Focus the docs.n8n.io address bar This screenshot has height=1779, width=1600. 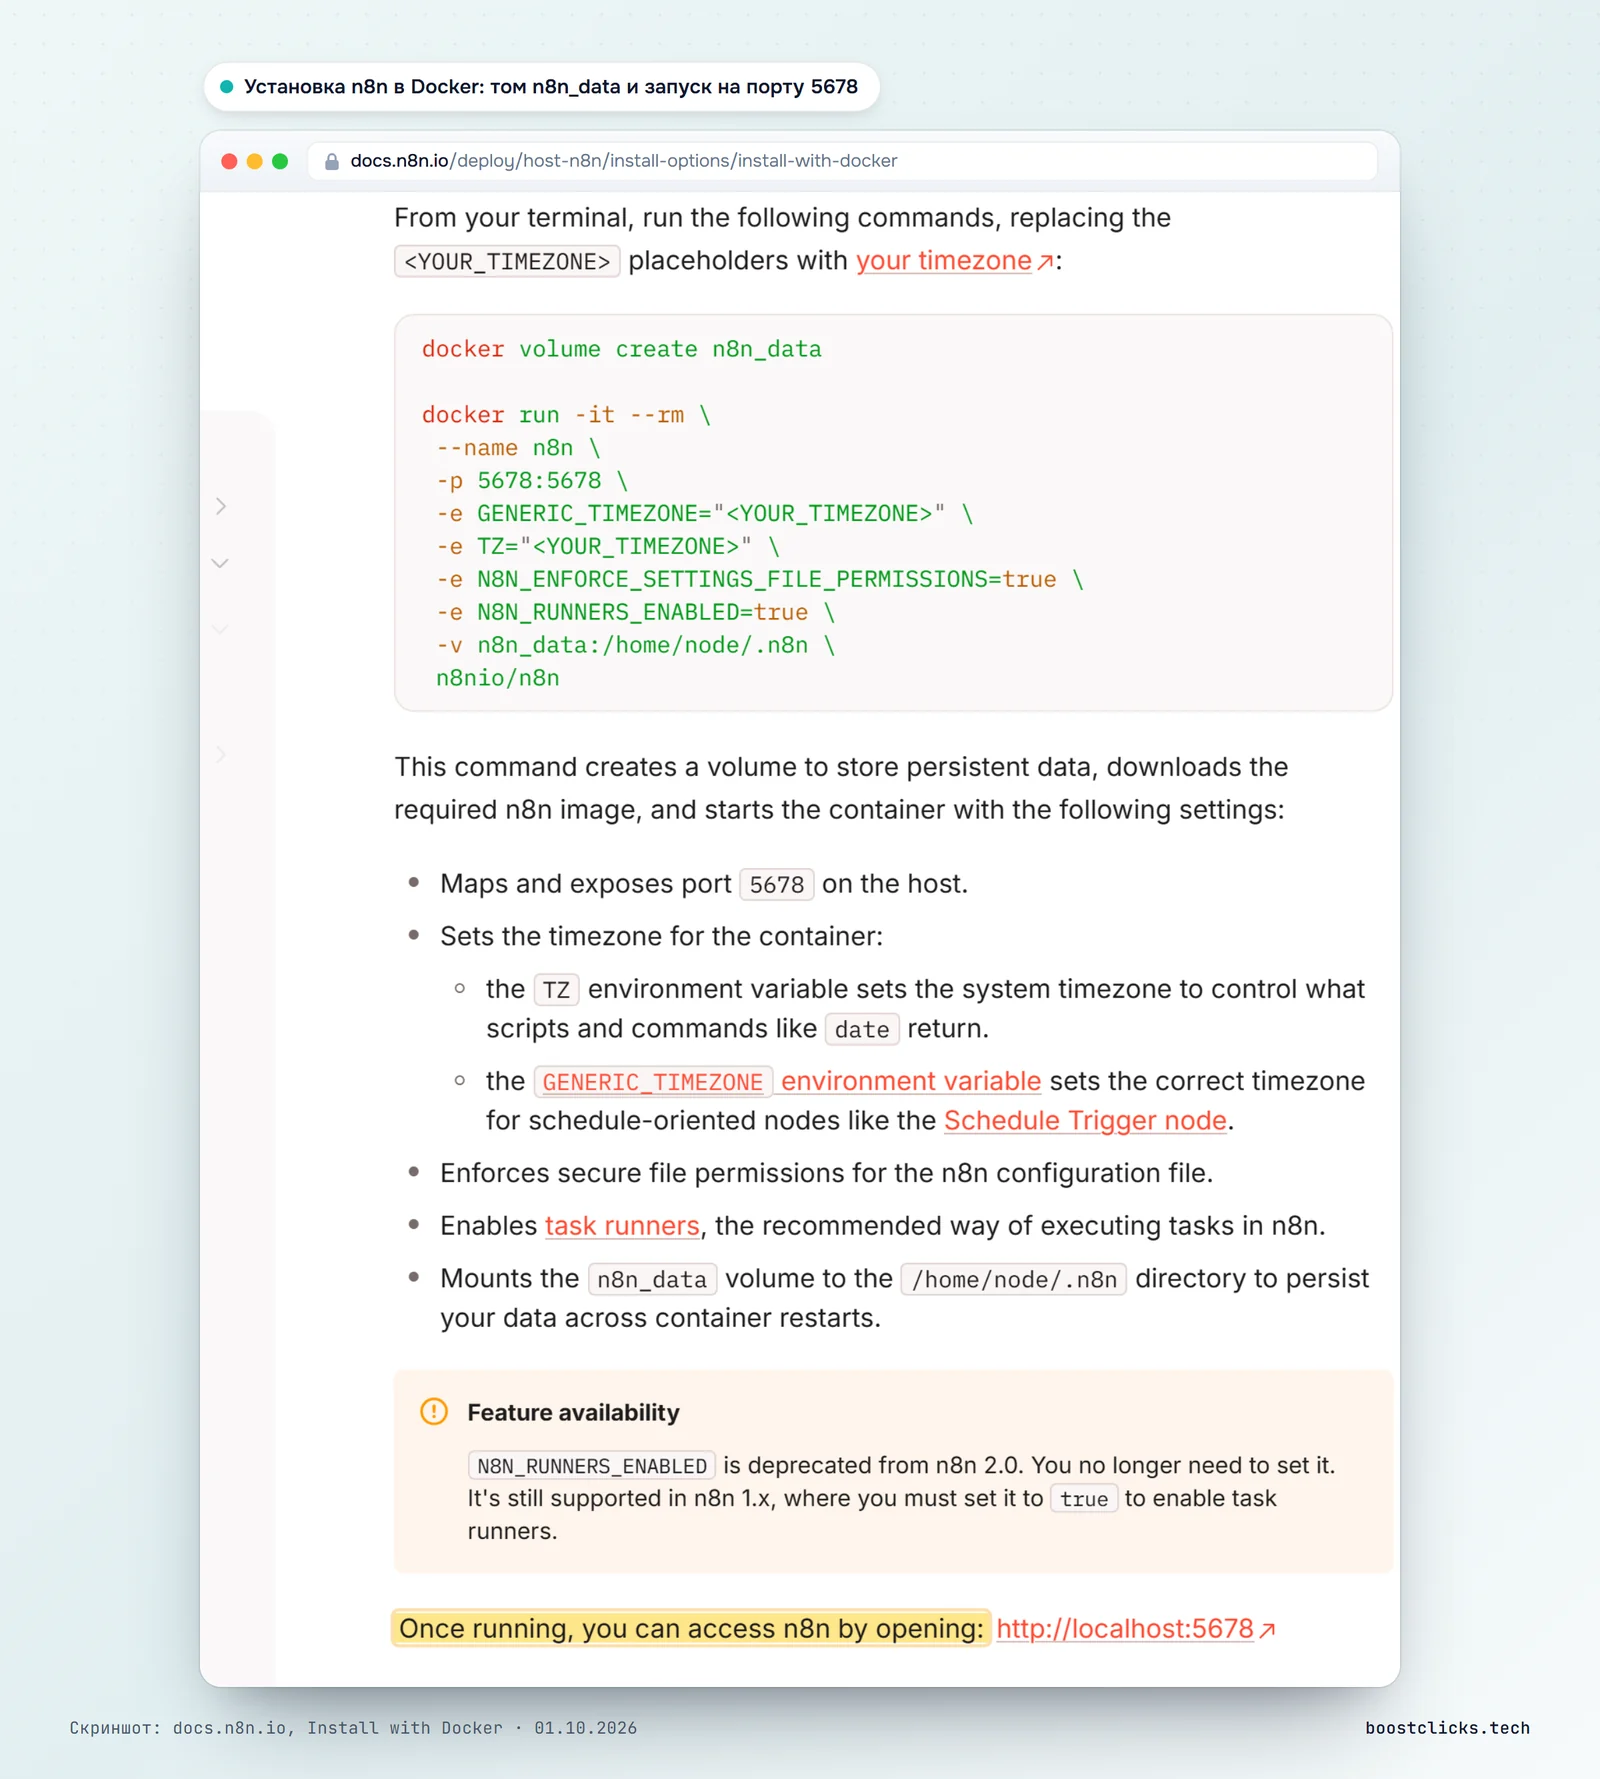click(842, 161)
